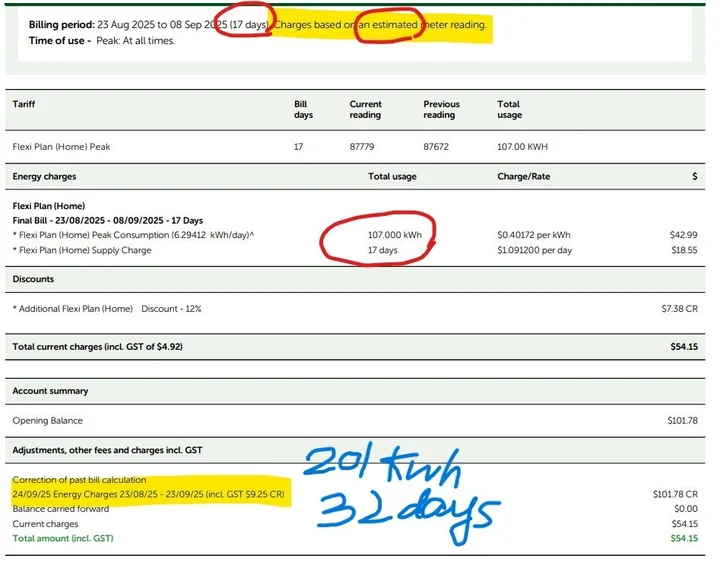
Task: Click the red-circled 107.000 kWh figure
Action: tap(392, 234)
